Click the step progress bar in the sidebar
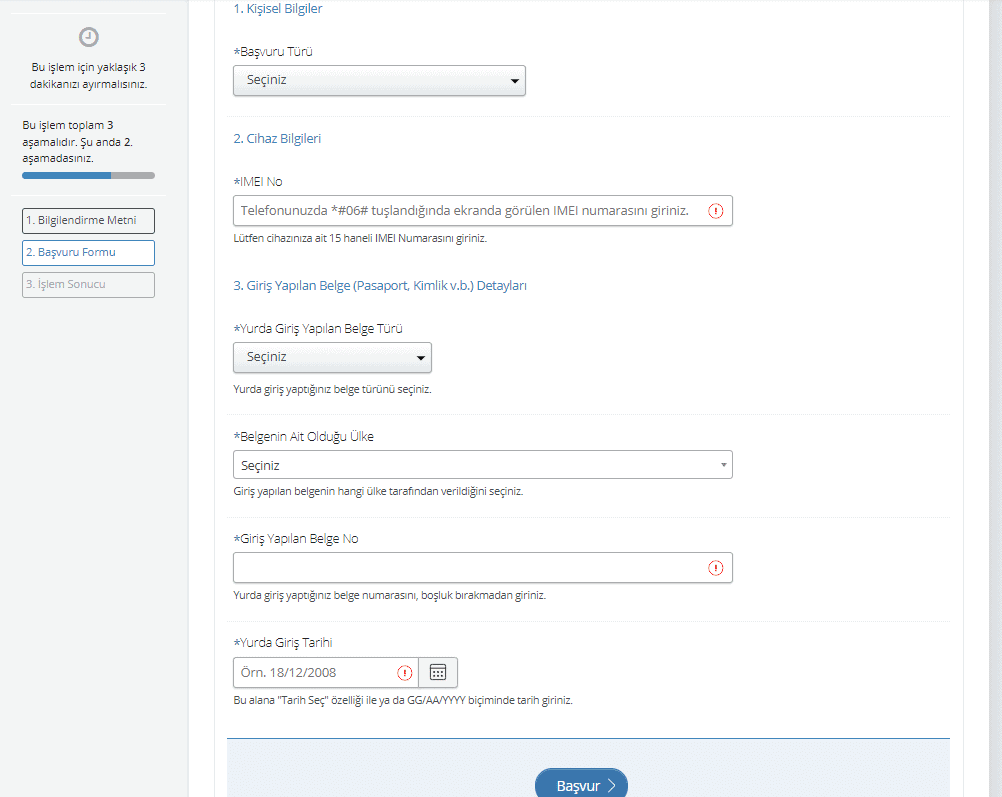The height and width of the screenshot is (797, 1002). click(x=88, y=175)
